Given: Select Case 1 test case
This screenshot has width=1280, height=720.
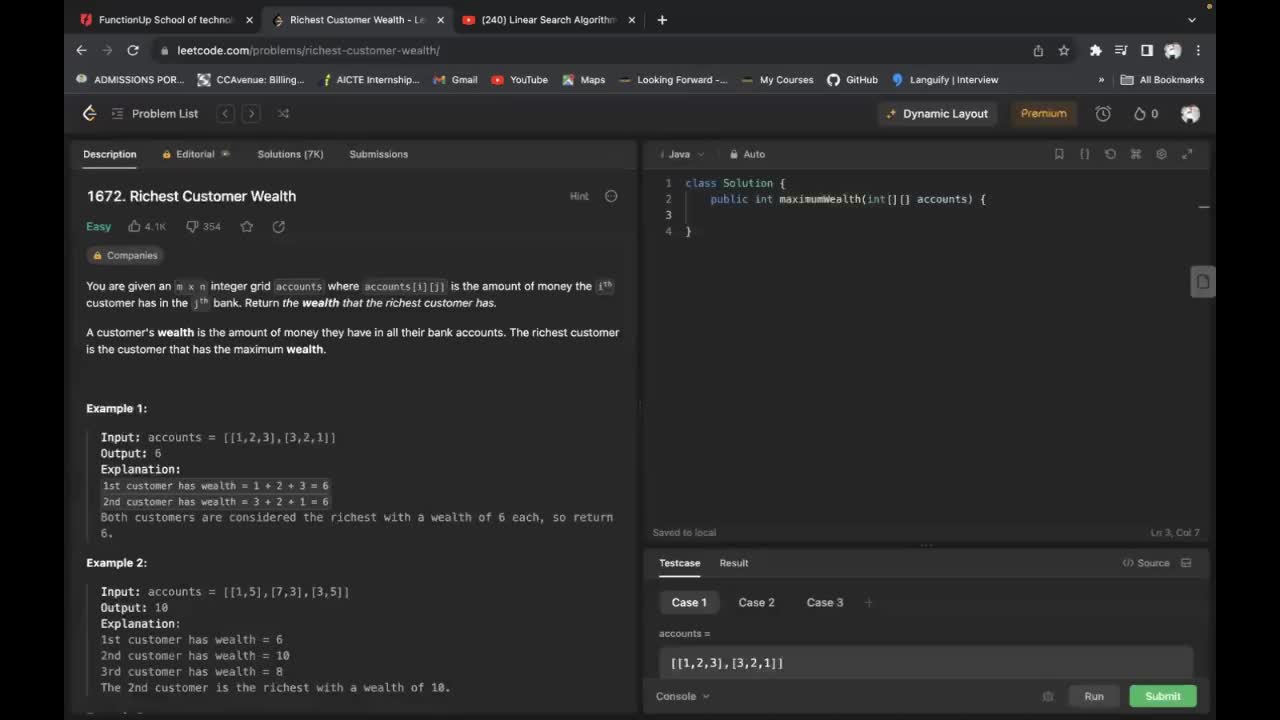Looking at the screenshot, I should (x=689, y=602).
